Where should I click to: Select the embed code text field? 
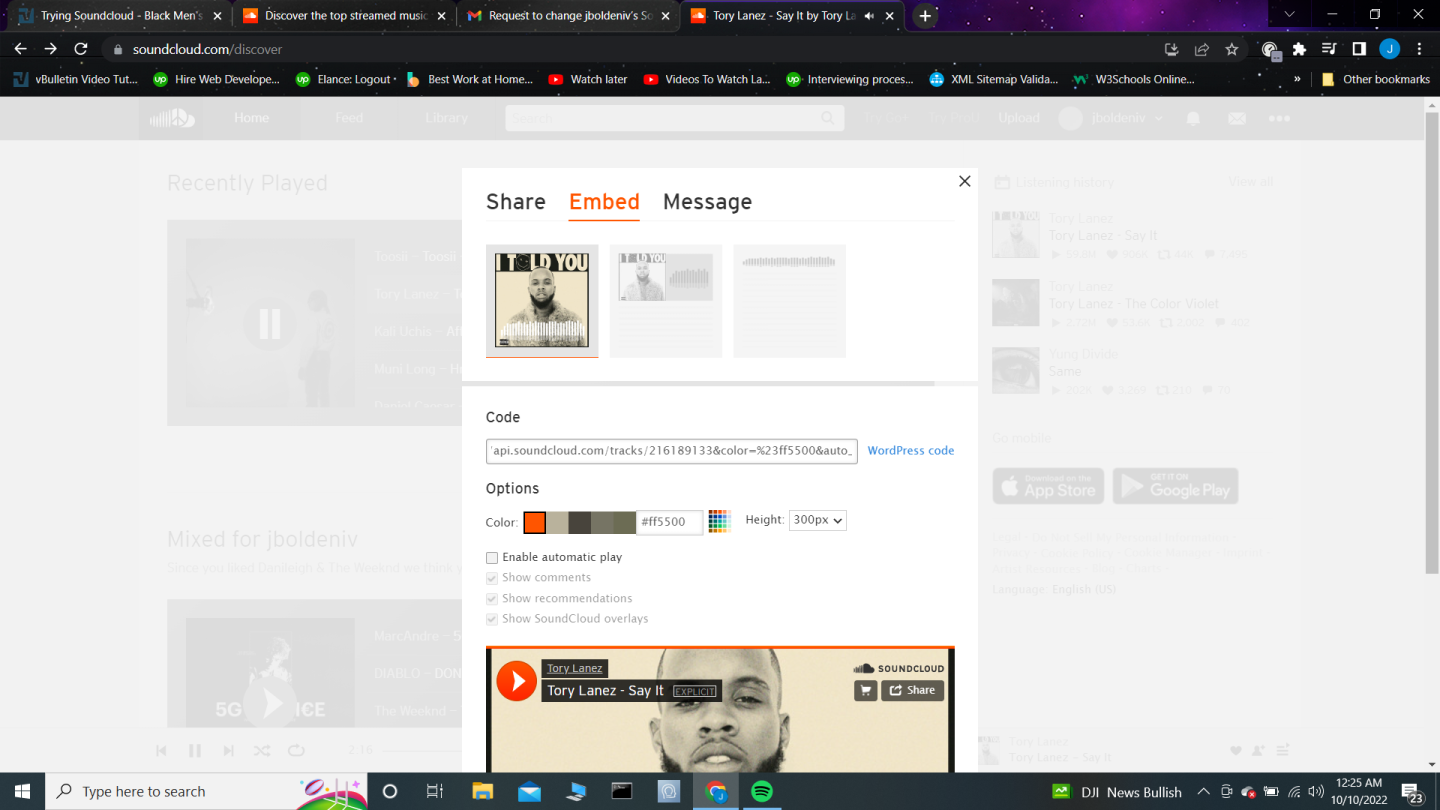click(x=672, y=451)
